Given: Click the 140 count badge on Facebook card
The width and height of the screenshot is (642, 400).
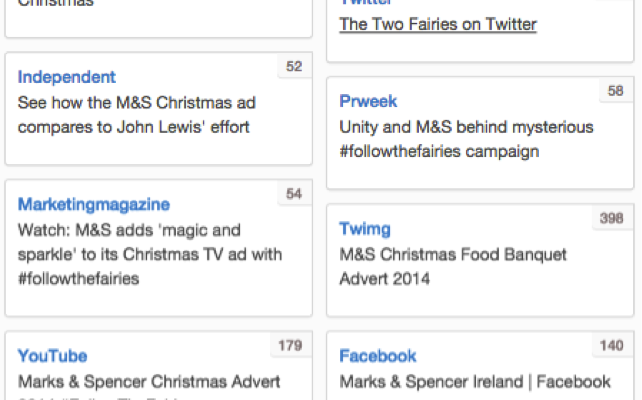Looking at the screenshot, I should (x=611, y=346).
